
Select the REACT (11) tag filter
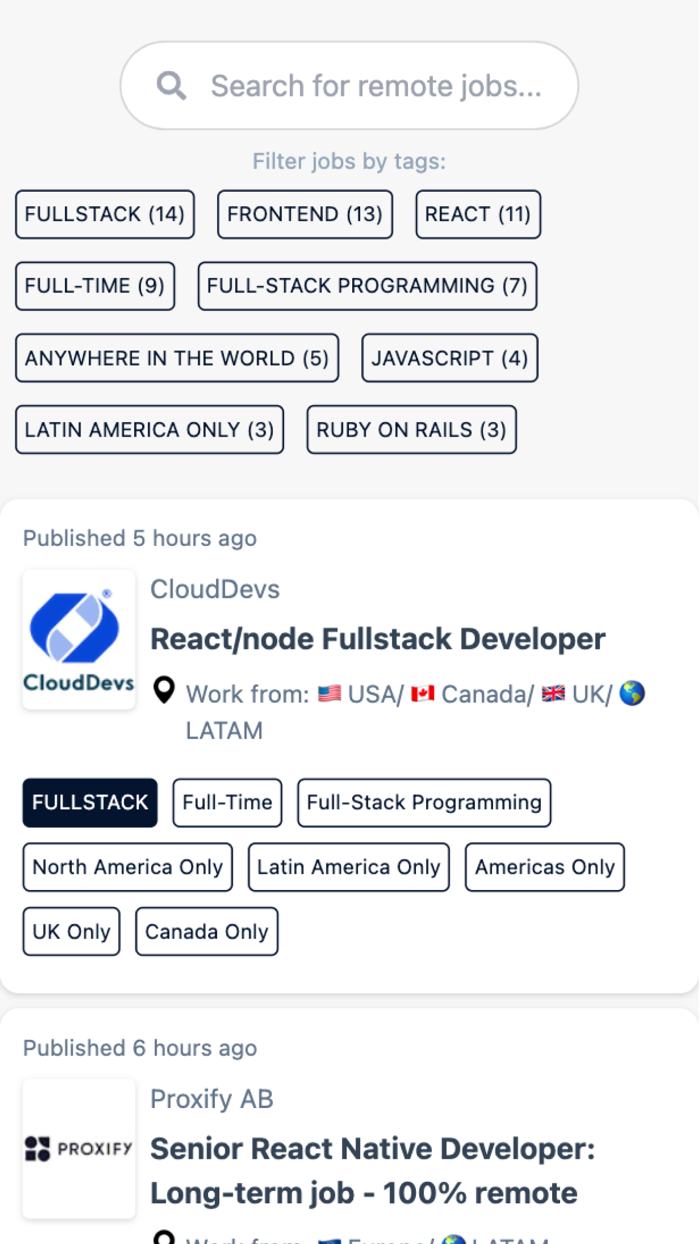pyautogui.click(x=477, y=214)
